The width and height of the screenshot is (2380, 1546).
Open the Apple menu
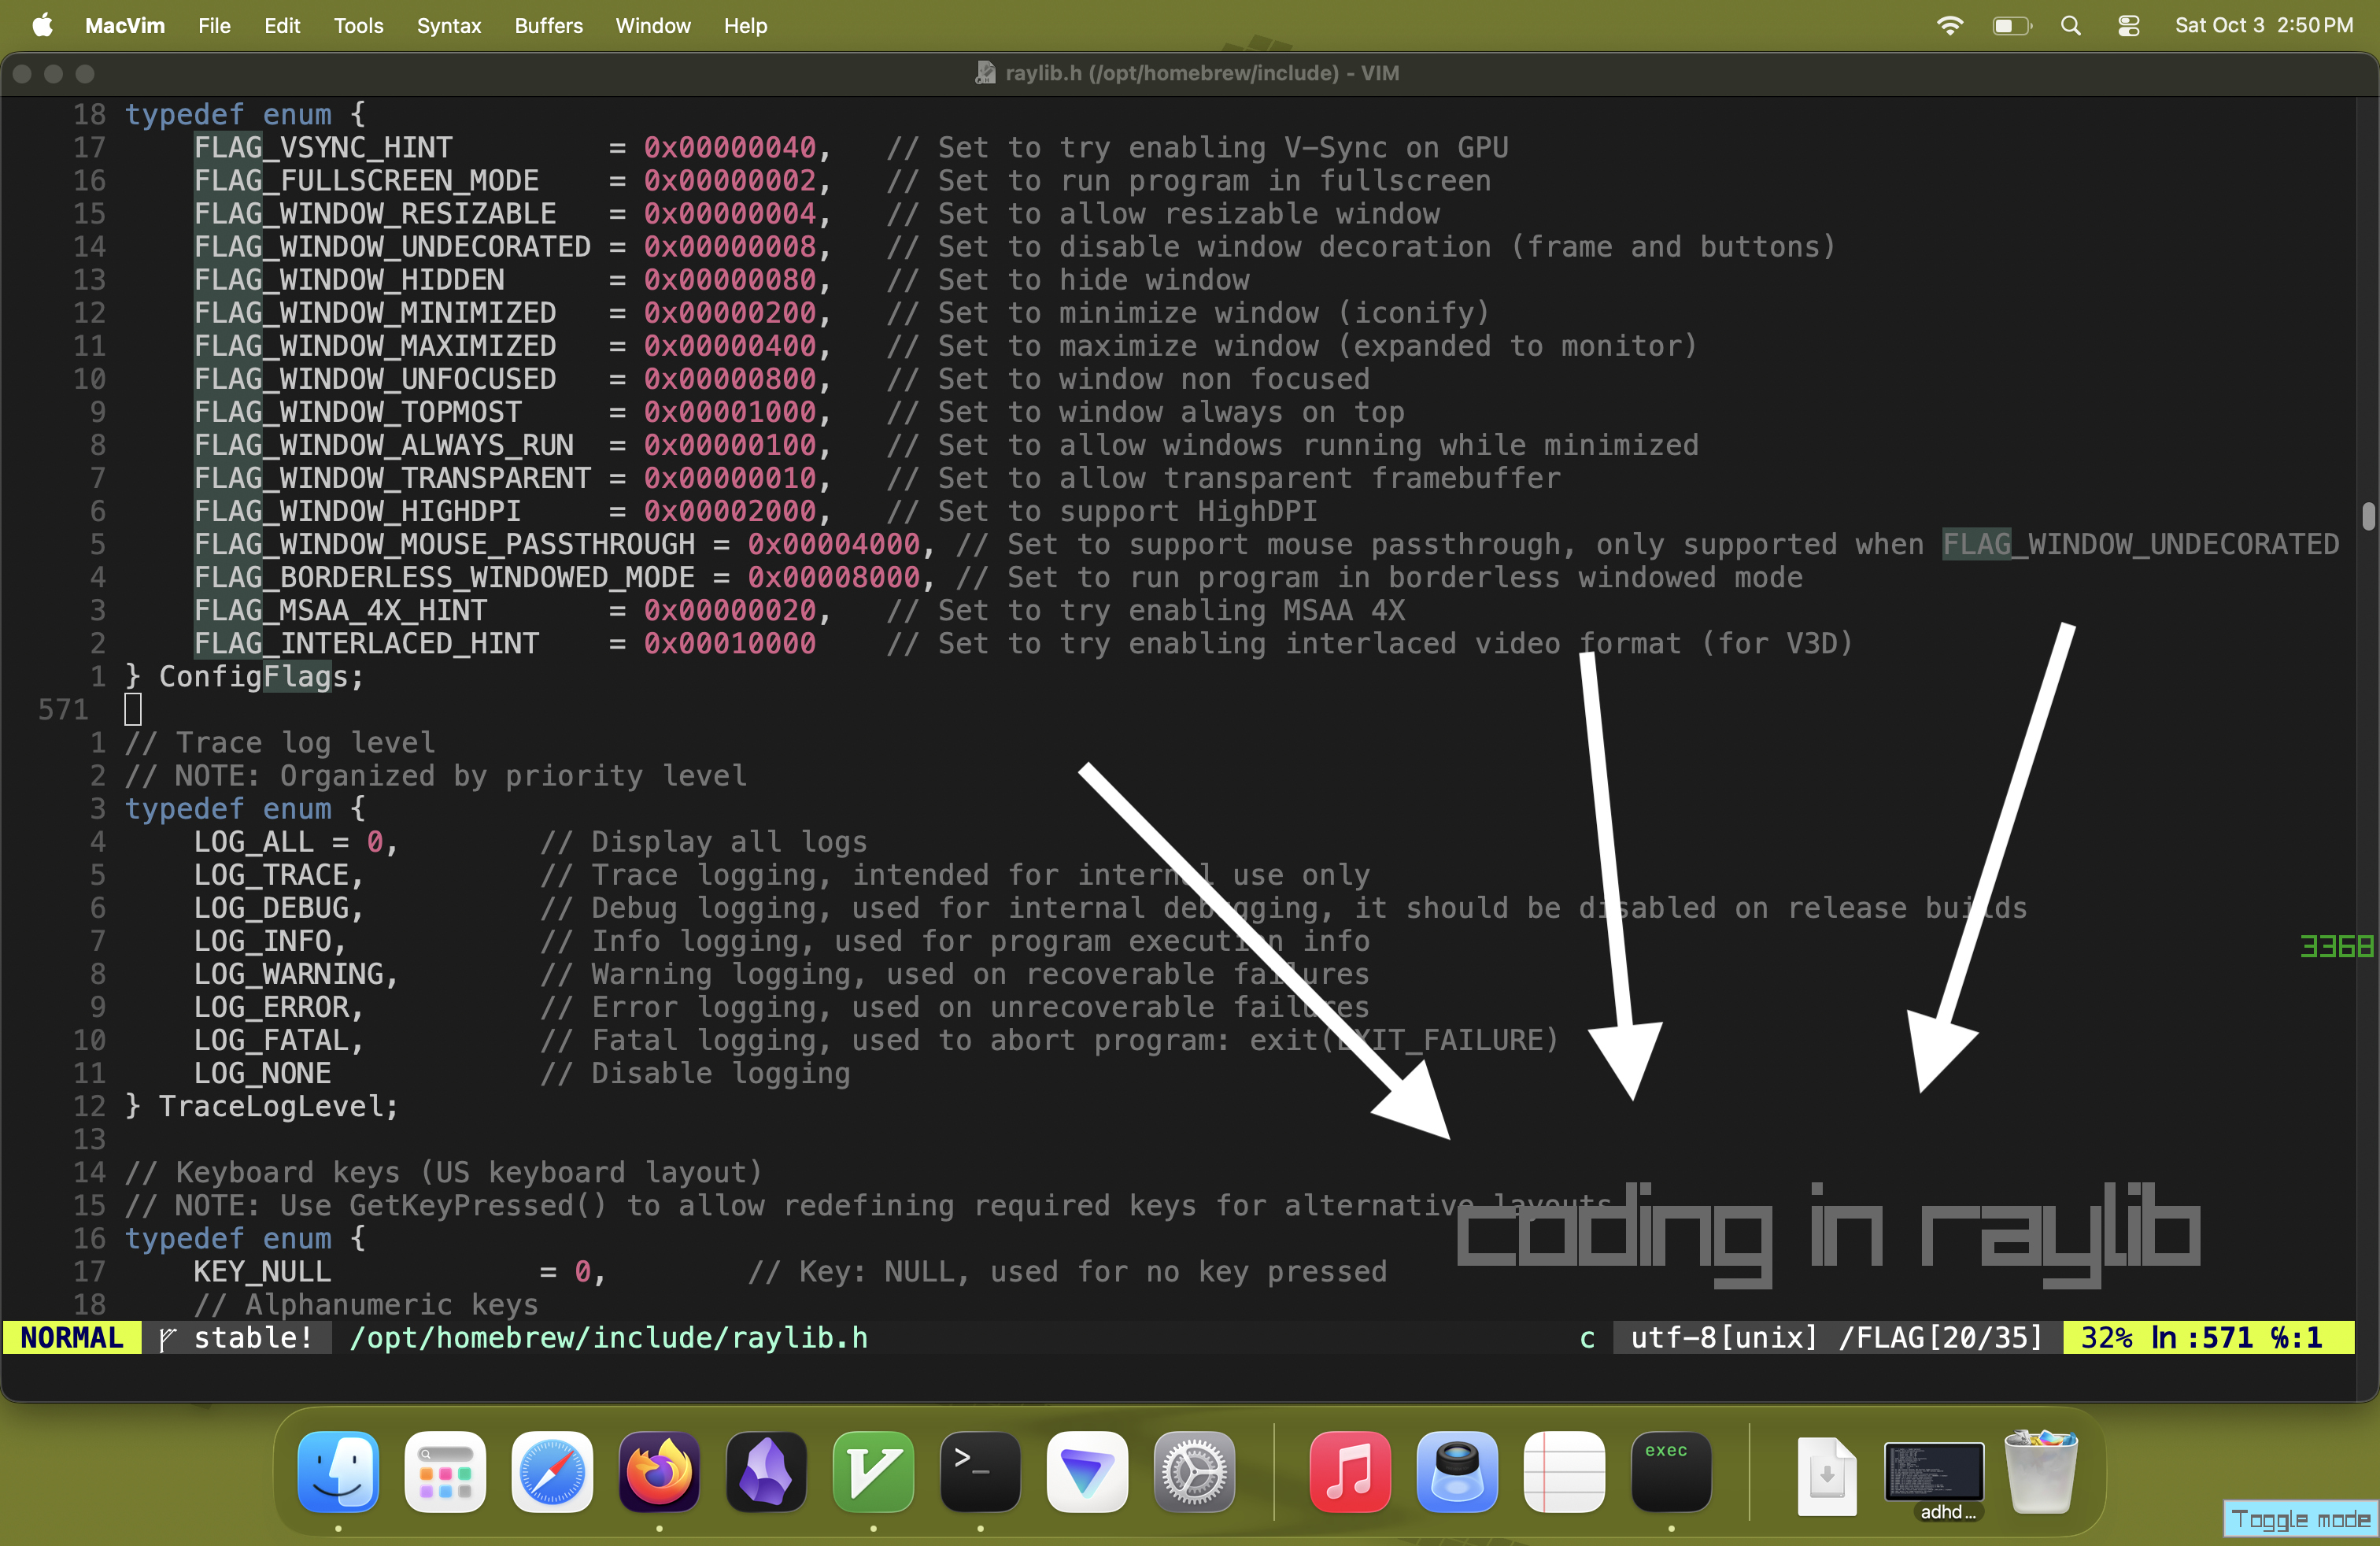coord(42,25)
